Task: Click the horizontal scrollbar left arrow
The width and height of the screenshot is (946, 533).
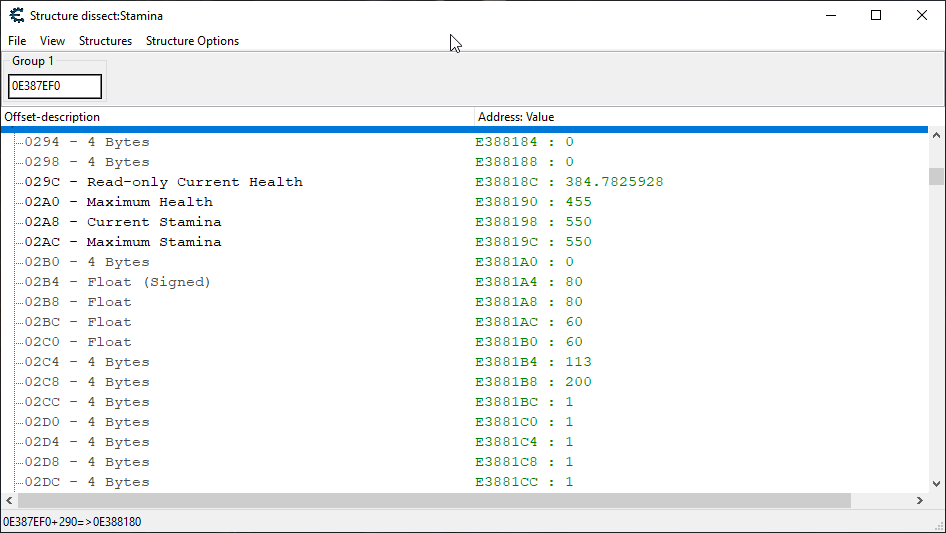Action: (x=9, y=500)
